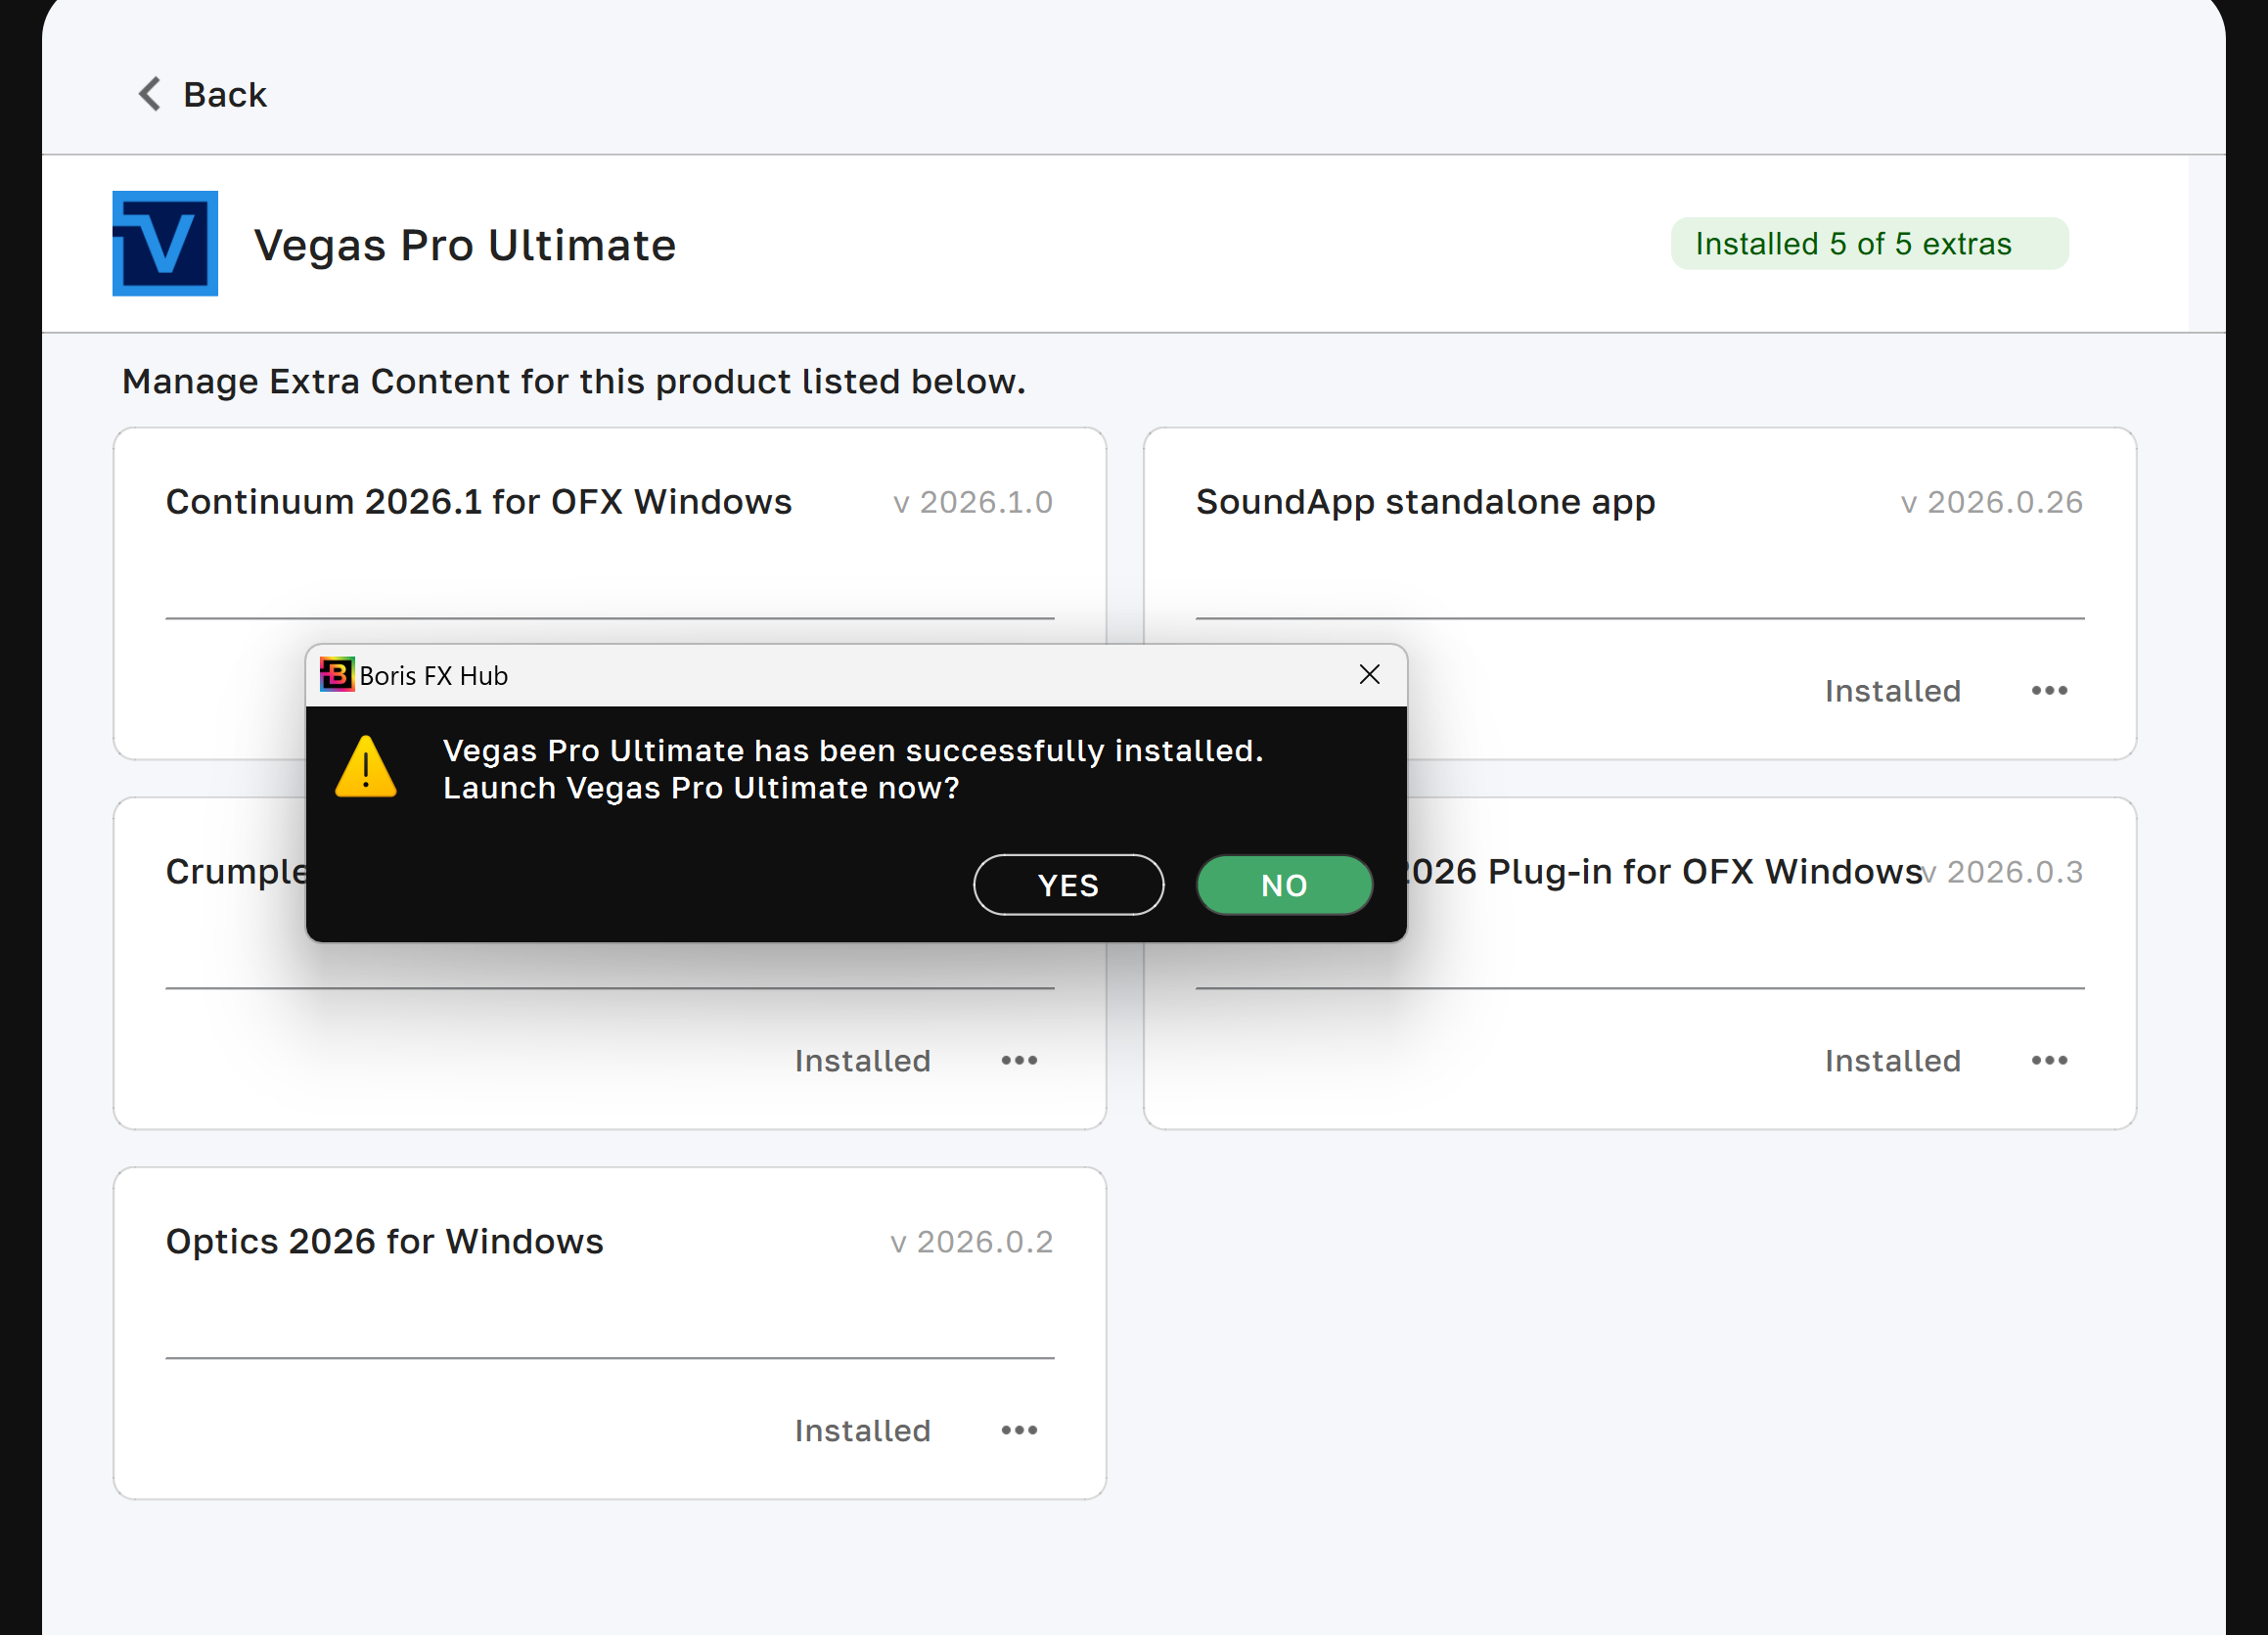Click the Installed 5 of 5 extras badge
The height and width of the screenshot is (1635, 2268).
(1869, 243)
